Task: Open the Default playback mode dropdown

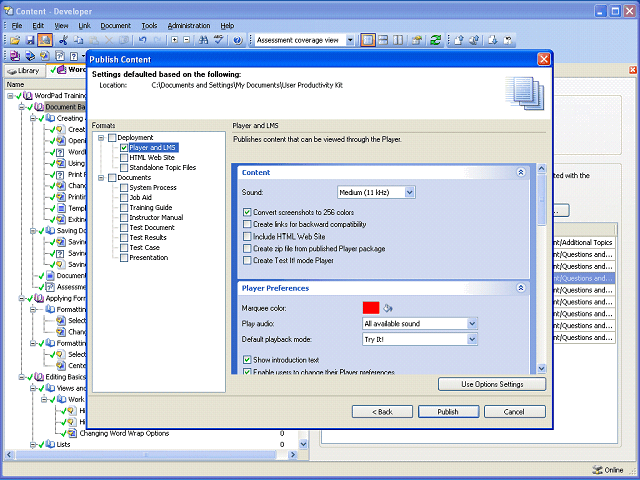Action: pos(472,339)
